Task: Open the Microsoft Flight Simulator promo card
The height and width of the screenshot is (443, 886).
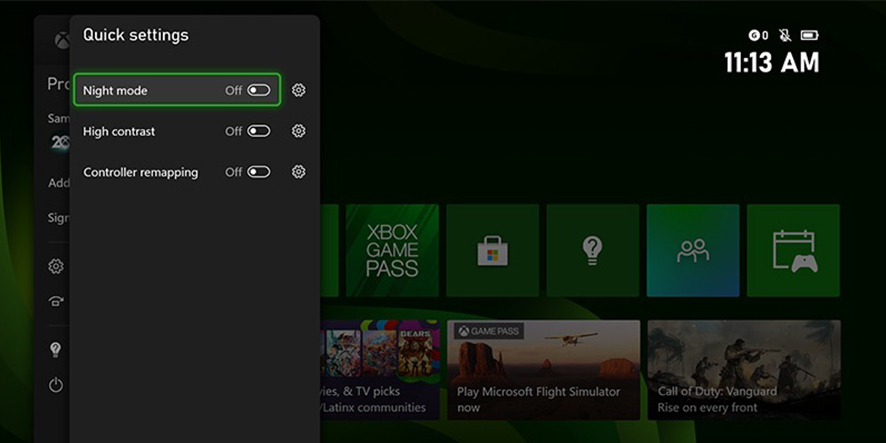Action: [544, 370]
